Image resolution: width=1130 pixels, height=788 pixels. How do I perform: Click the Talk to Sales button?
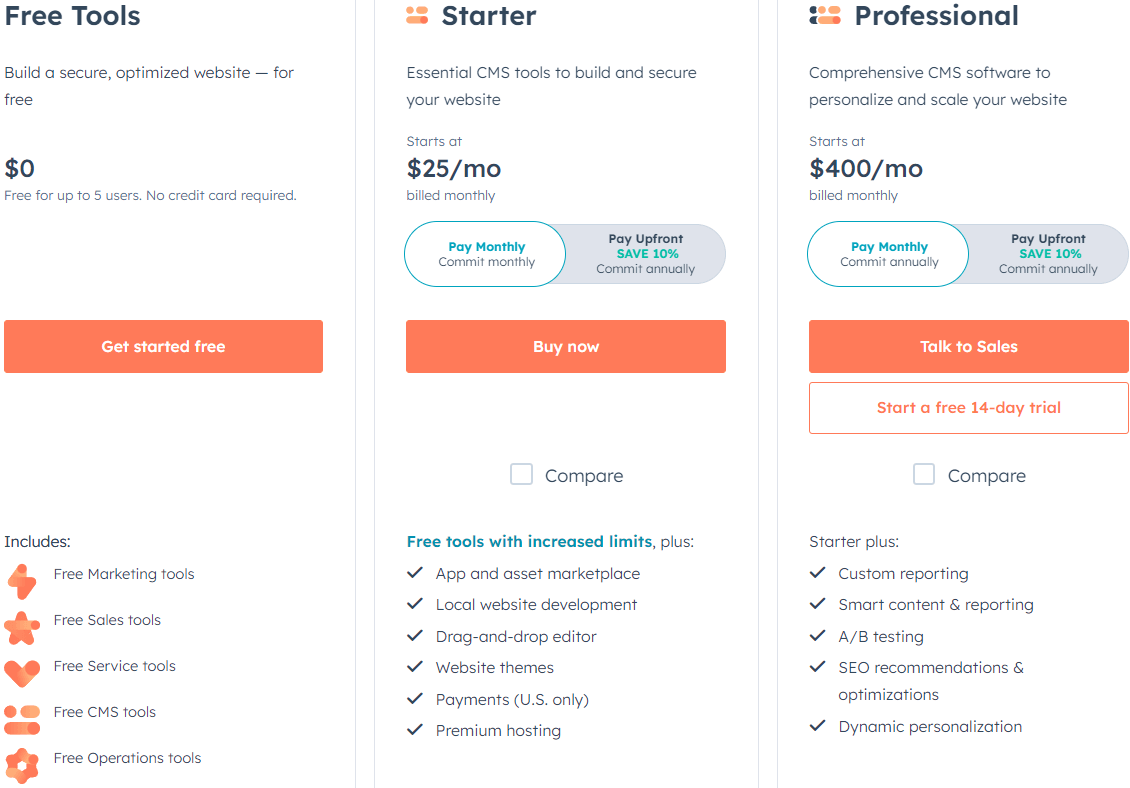968,347
